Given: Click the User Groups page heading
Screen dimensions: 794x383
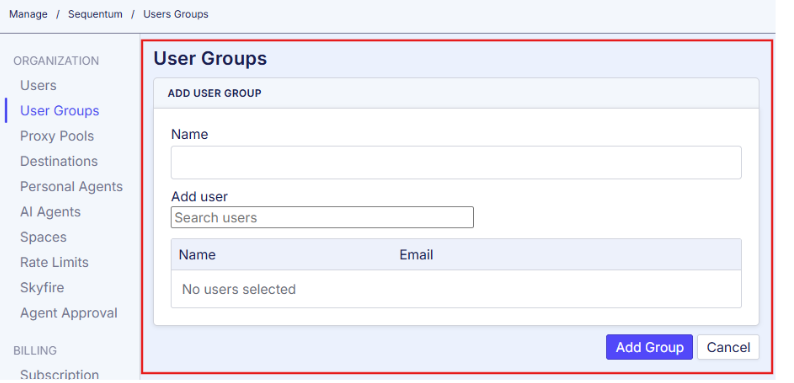Looking at the screenshot, I should 210,59.
